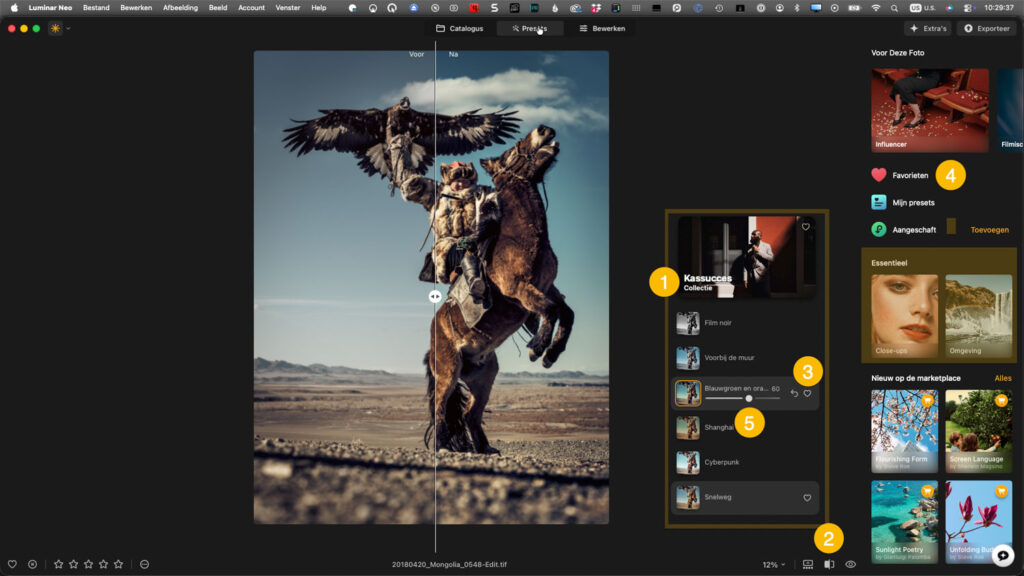
Task: Apply the Voorbij de muur preset
Action: point(745,358)
